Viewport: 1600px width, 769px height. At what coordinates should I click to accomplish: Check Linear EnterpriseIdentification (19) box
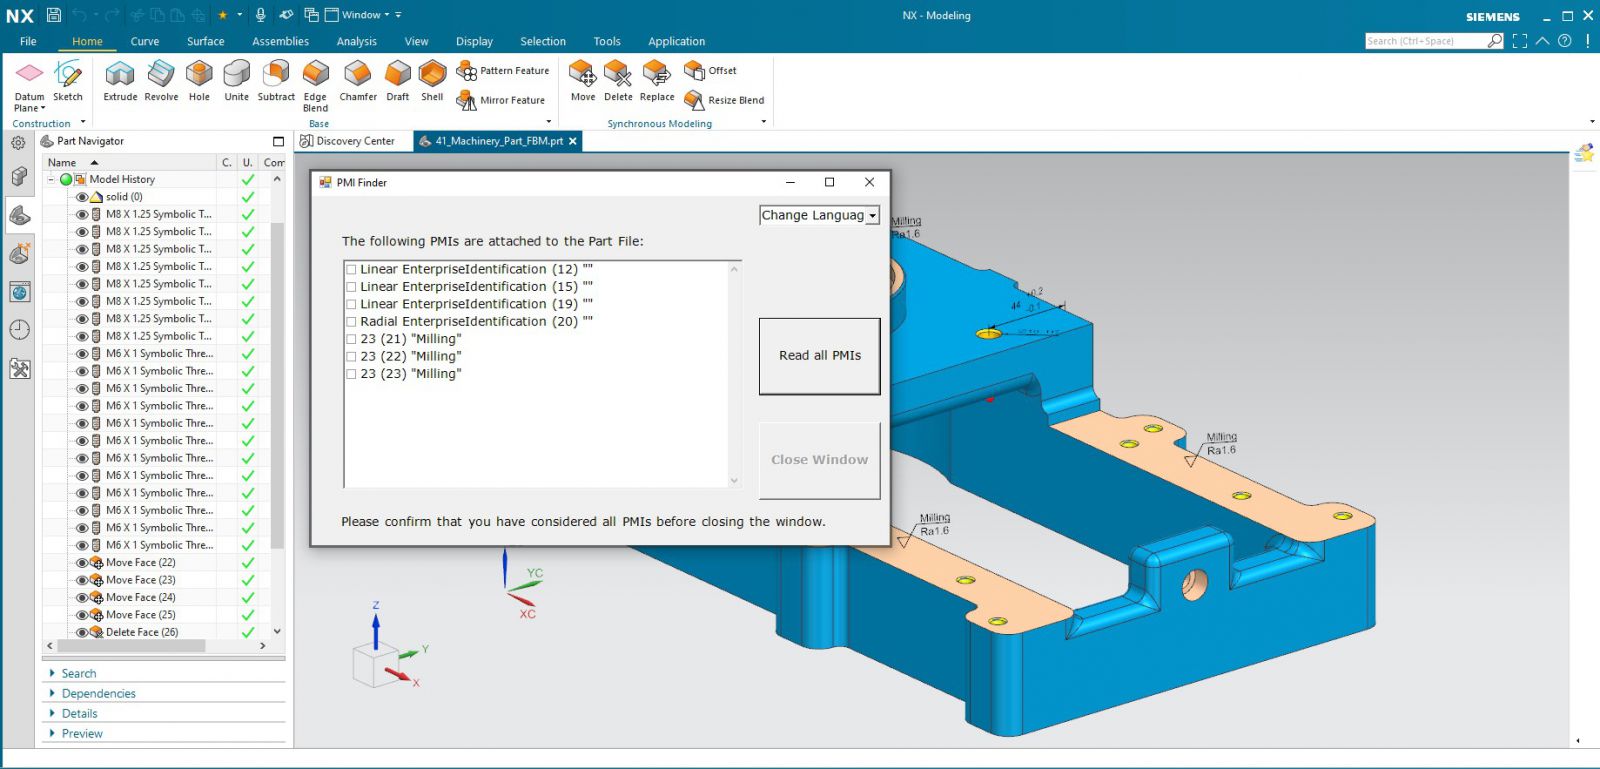coord(351,304)
